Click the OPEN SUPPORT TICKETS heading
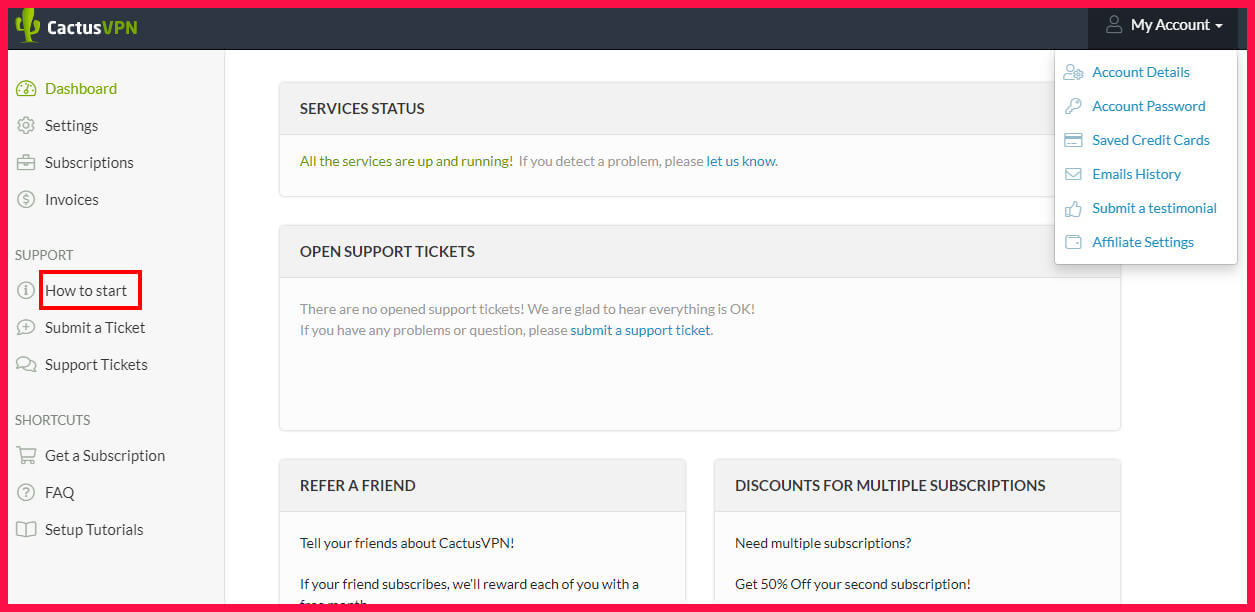 (x=387, y=251)
